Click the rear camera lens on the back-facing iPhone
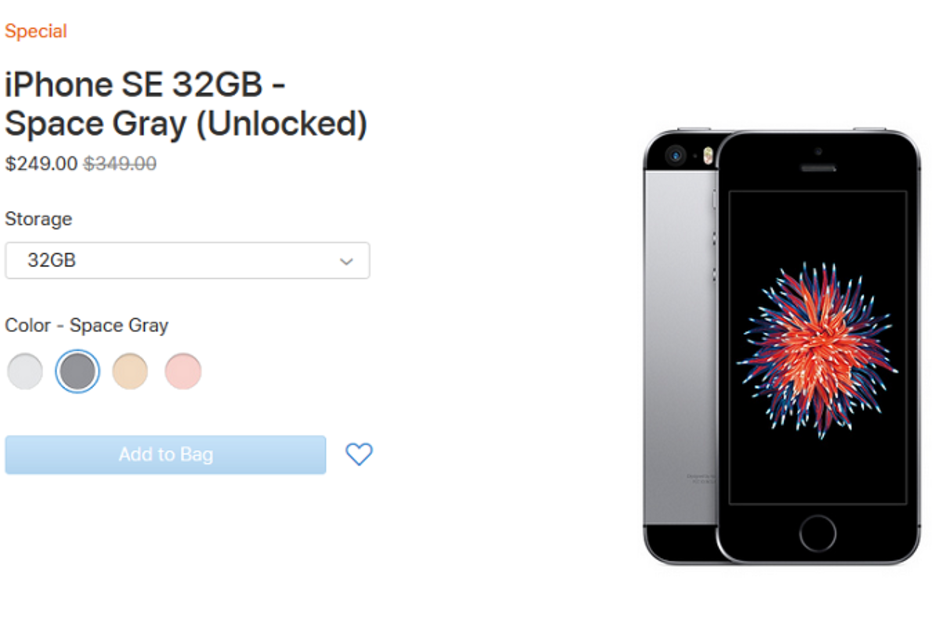Viewport: 940px width, 627px height. coord(676,156)
